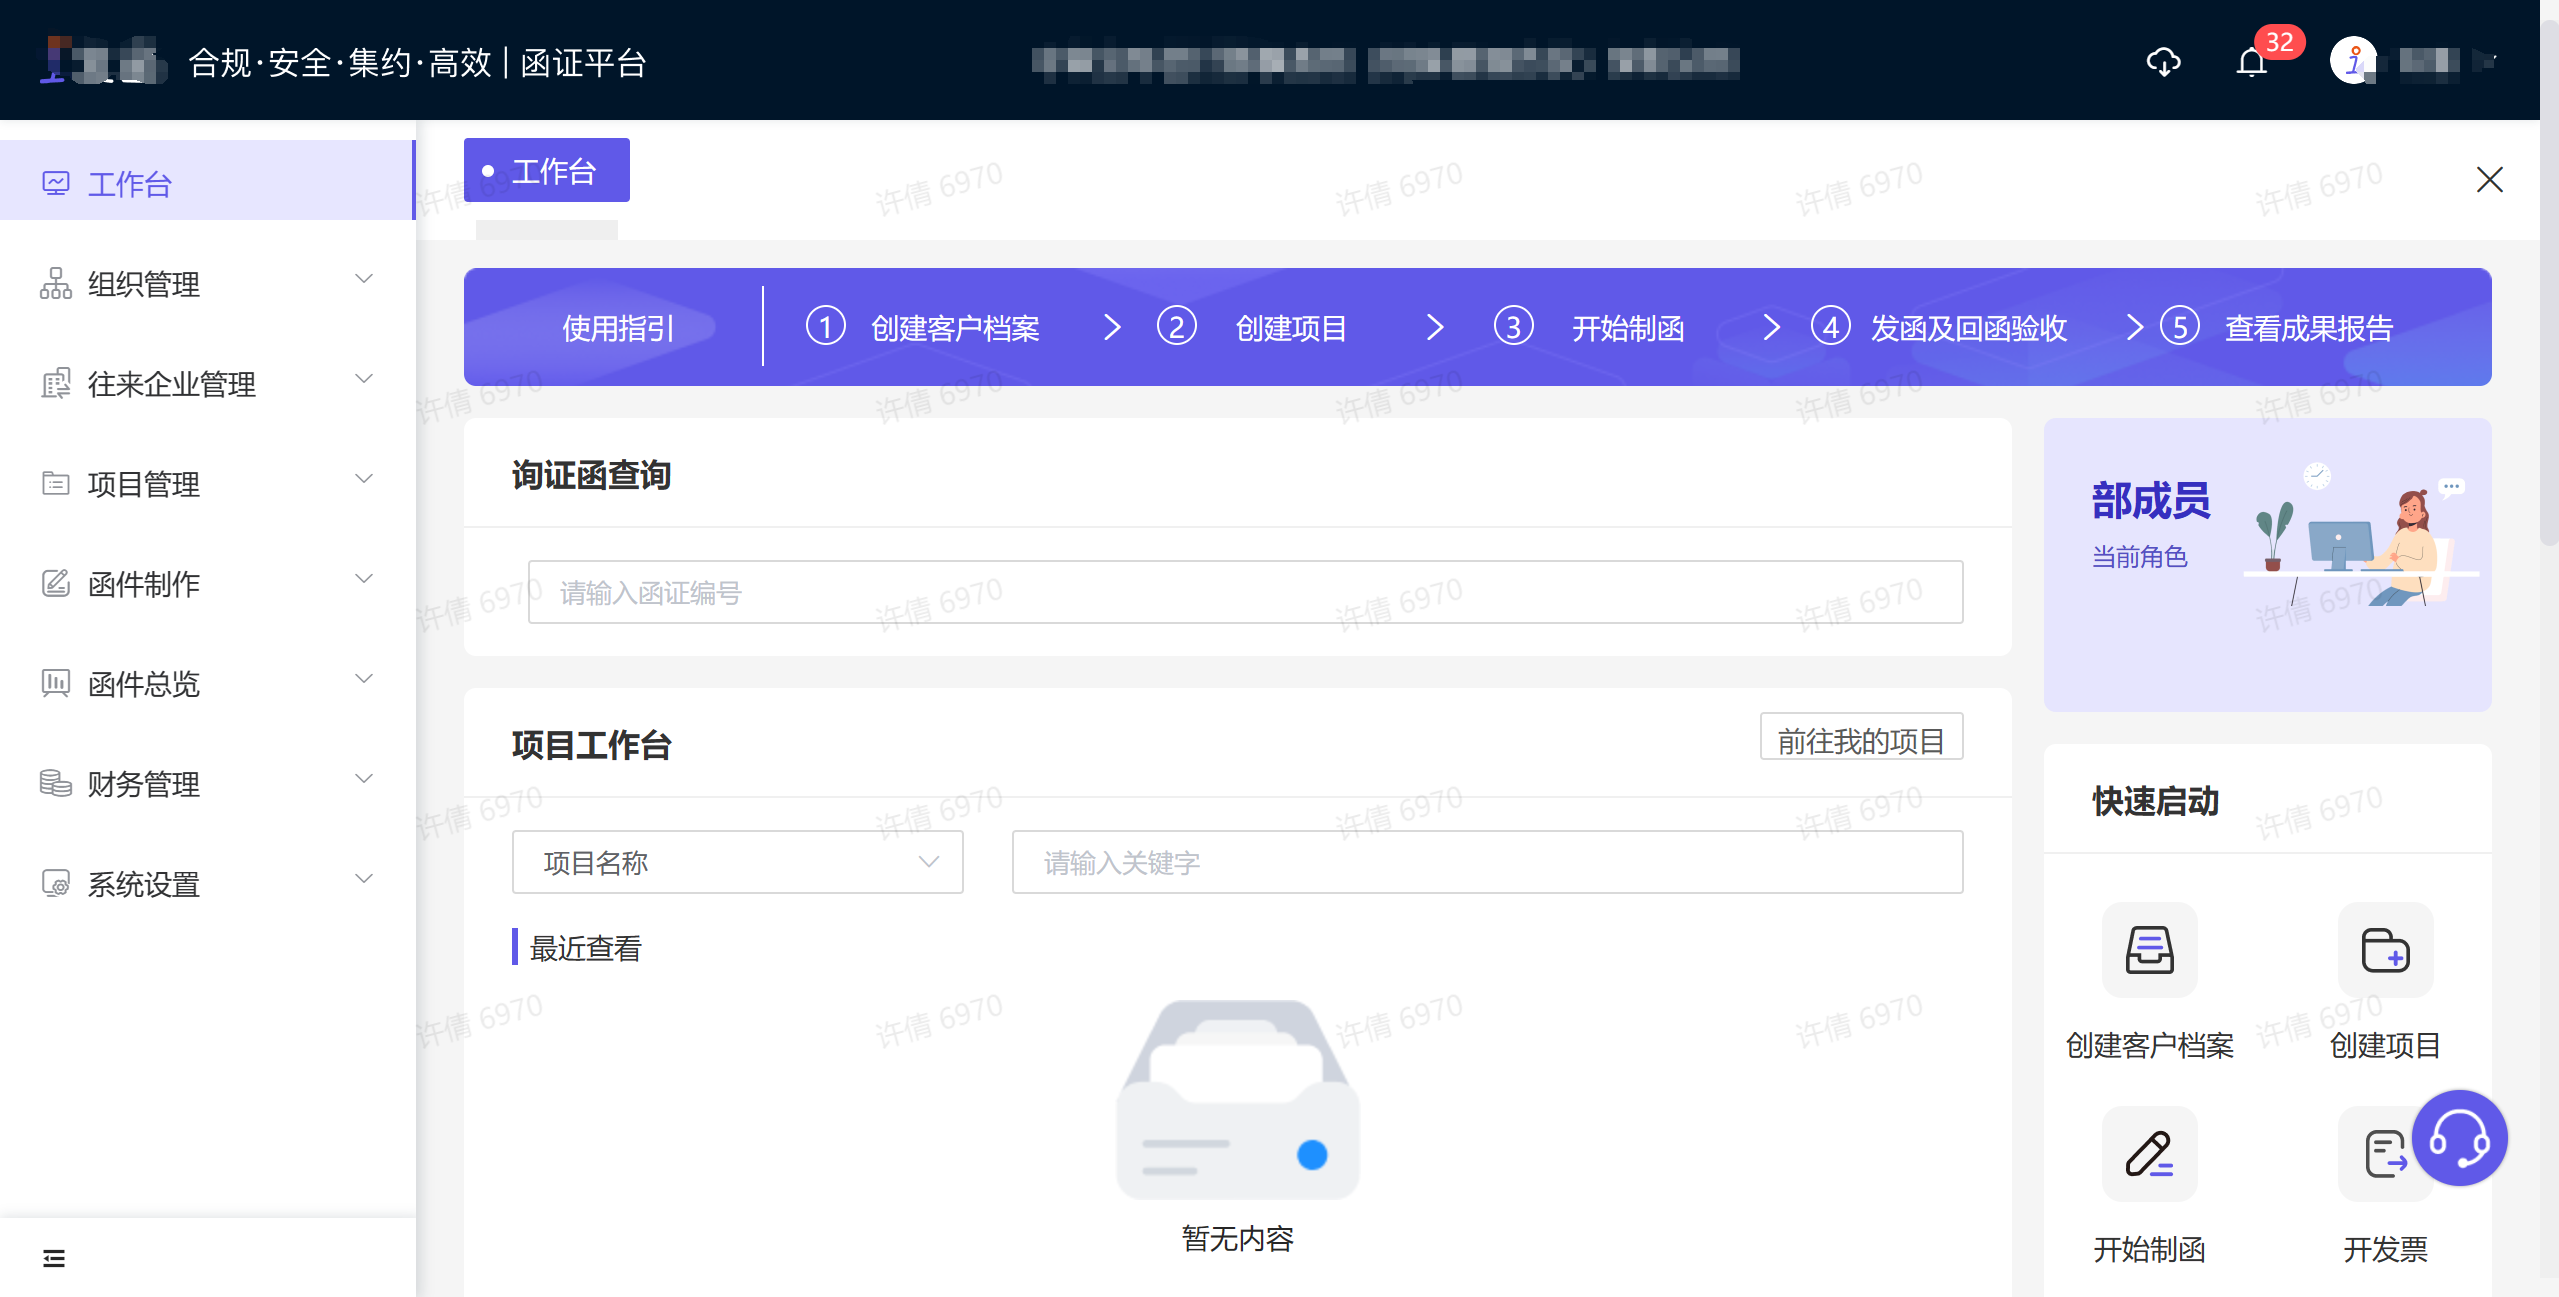Open 财务管理 sidebar menu item
The height and width of the screenshot is (1297, 2559).
(207, 784)
